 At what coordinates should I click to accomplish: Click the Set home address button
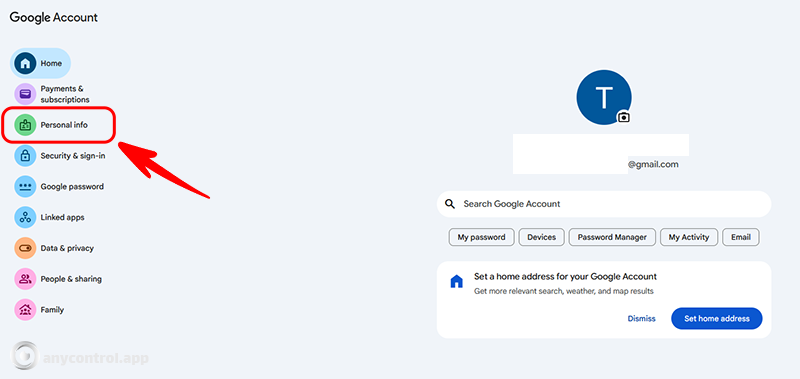click(717, 318)
